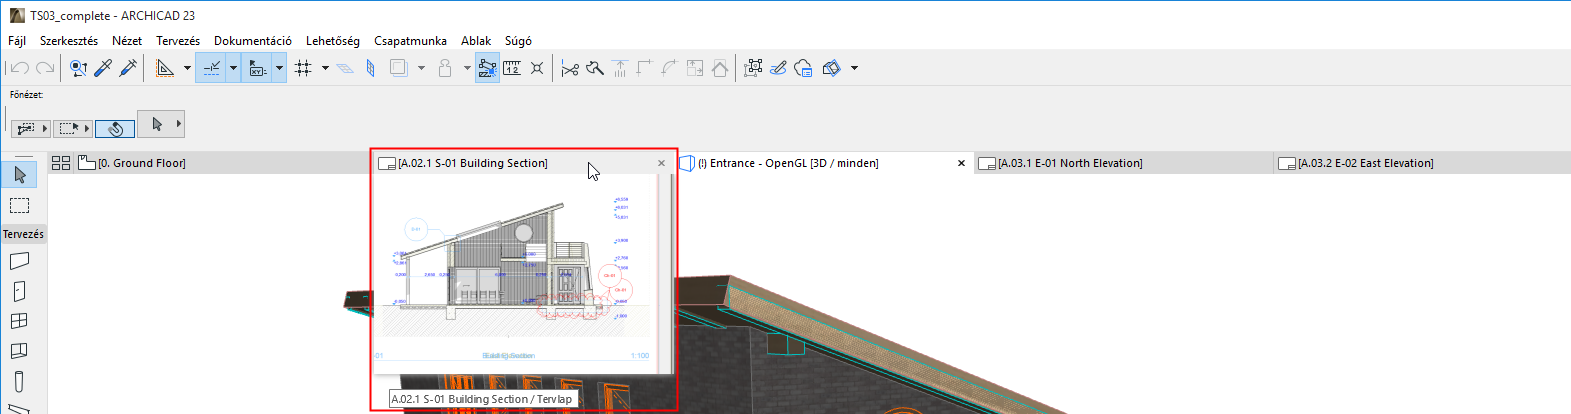Expand the Arrow tool flyout triangle
The height and width of the screenshot is (414, 1571).
[179, 124]
